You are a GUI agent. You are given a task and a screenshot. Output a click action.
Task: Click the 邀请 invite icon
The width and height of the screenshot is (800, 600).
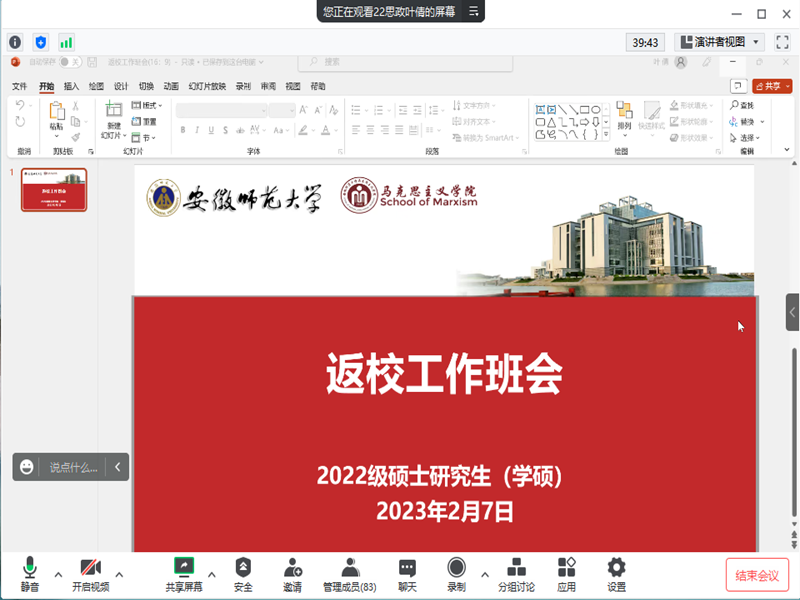[292, 575]
